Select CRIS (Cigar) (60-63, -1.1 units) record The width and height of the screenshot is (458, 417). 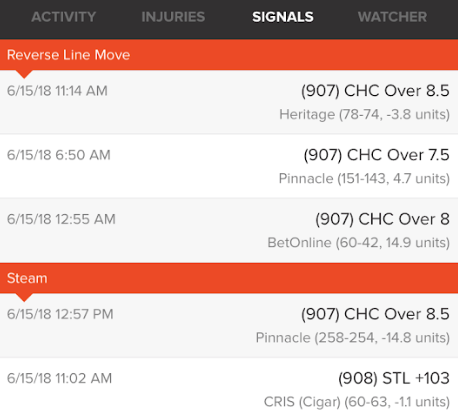click(x=357, y=402)
